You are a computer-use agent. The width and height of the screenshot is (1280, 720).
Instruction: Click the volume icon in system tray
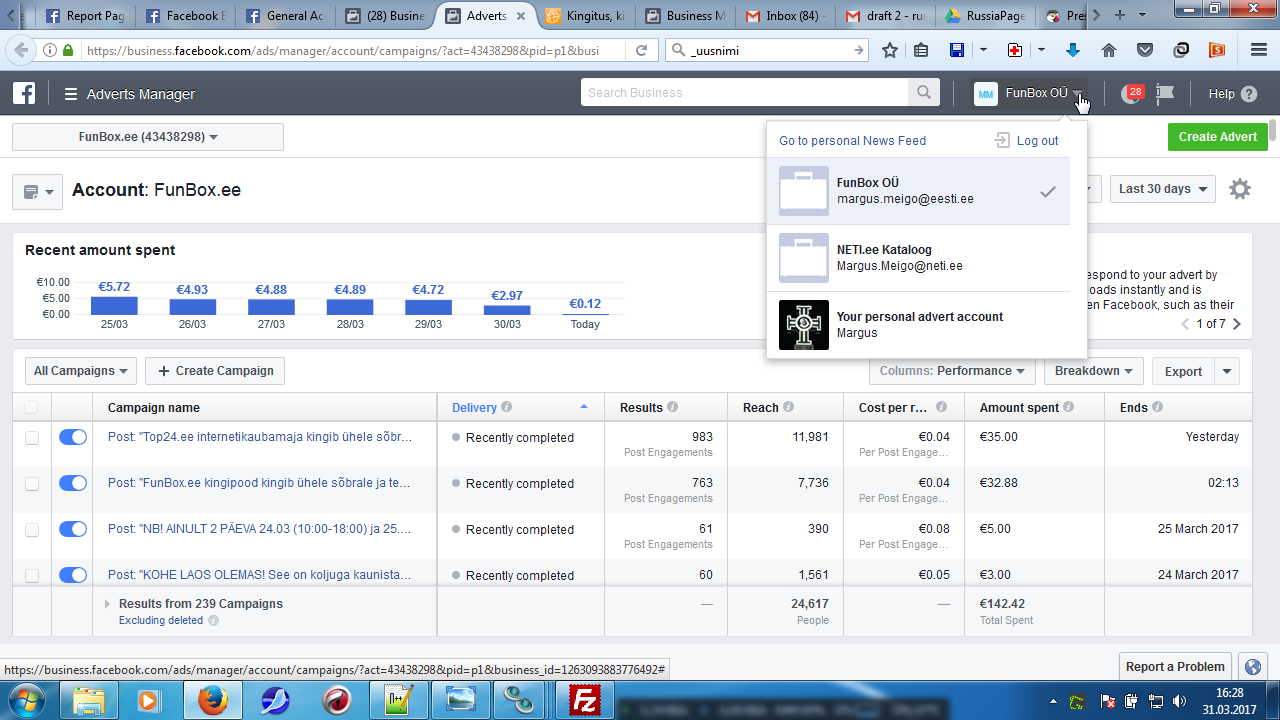pos(1180,700)
